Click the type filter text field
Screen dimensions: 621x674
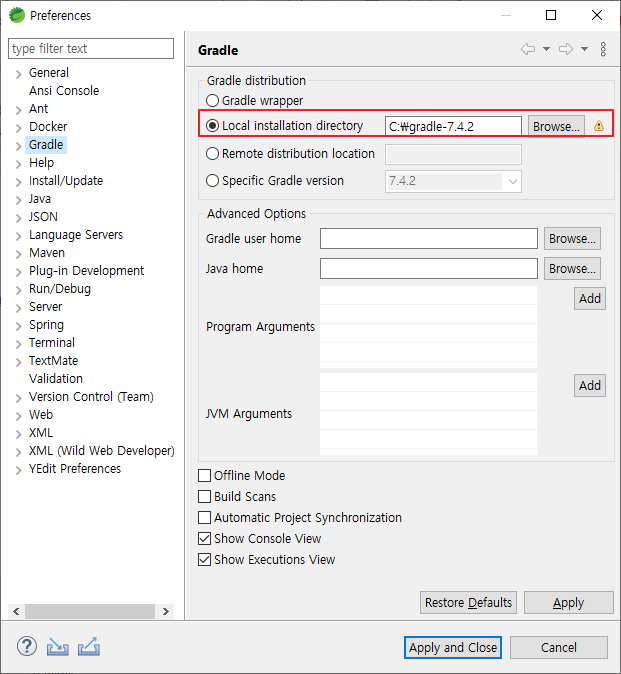[91, 49]
